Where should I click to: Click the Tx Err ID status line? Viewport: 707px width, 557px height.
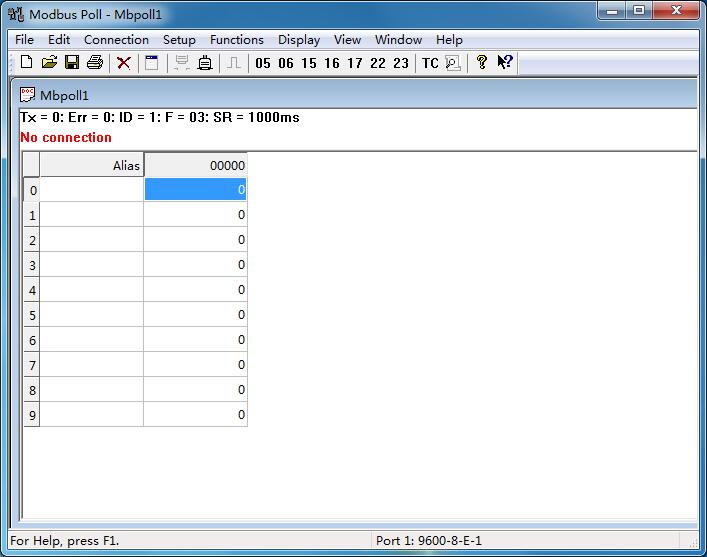[160, 118]
